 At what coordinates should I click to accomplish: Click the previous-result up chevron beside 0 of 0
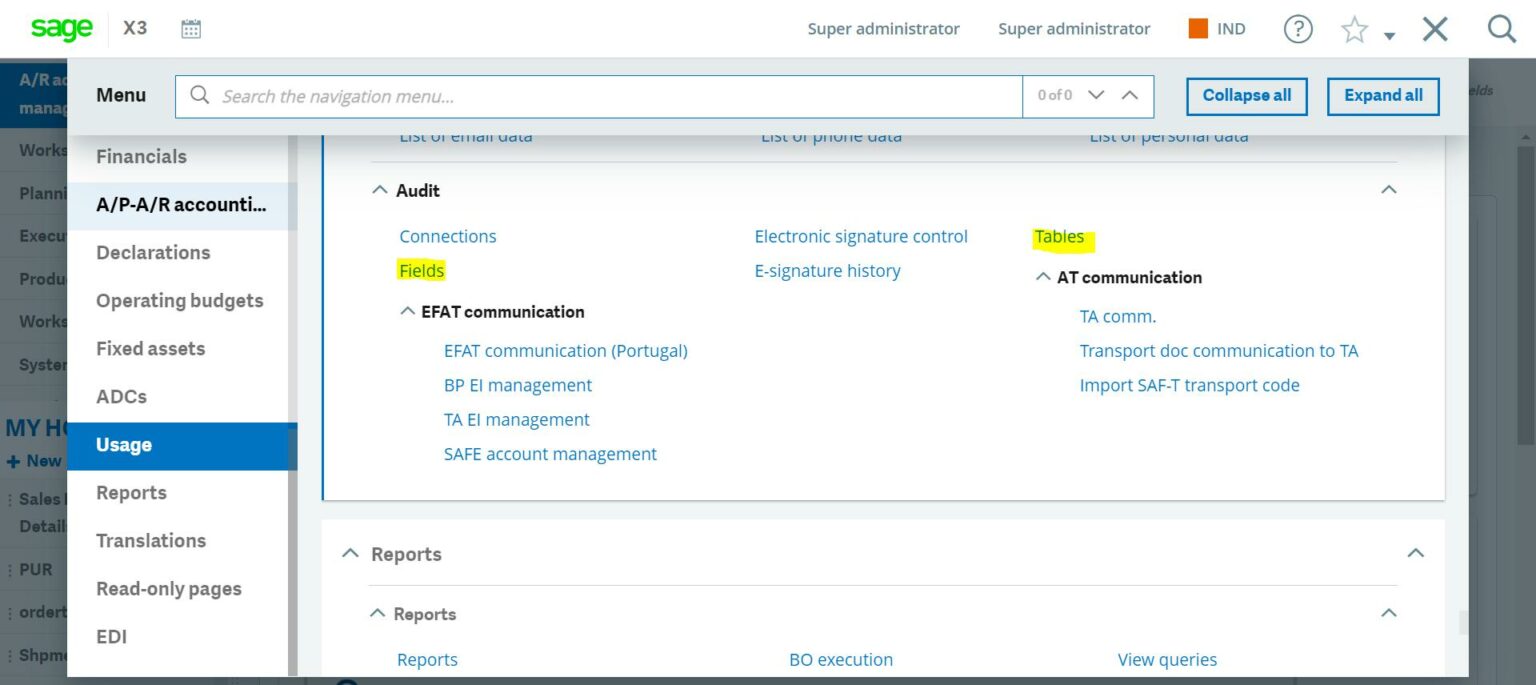point(1129,95)
